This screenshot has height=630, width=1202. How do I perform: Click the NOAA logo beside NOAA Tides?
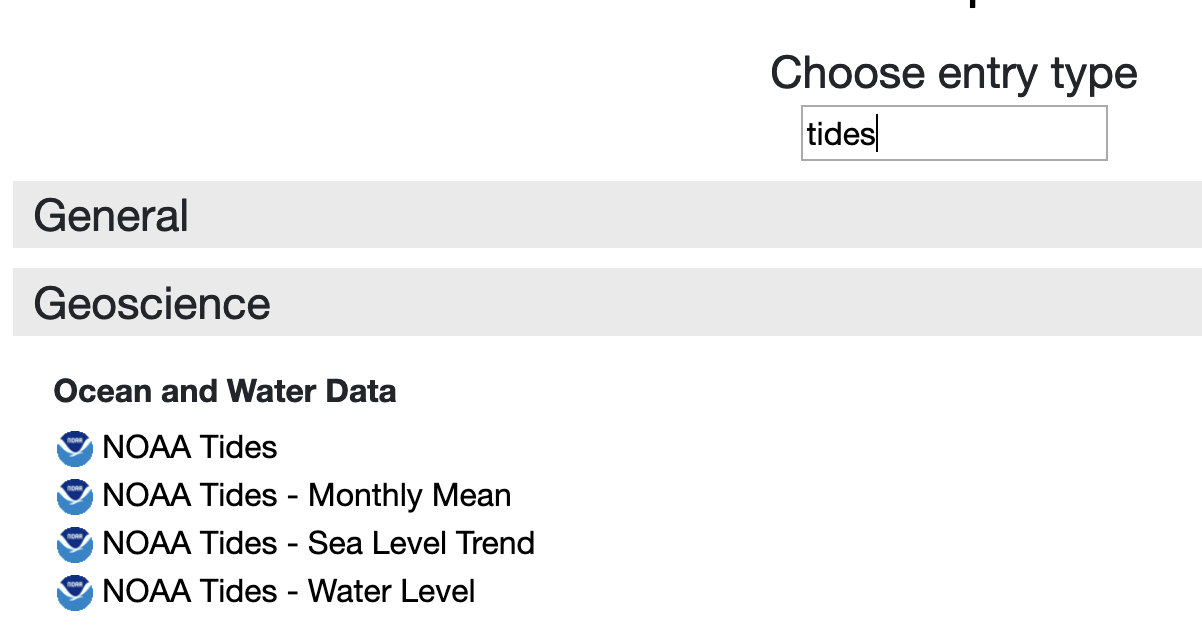(75, 448)
